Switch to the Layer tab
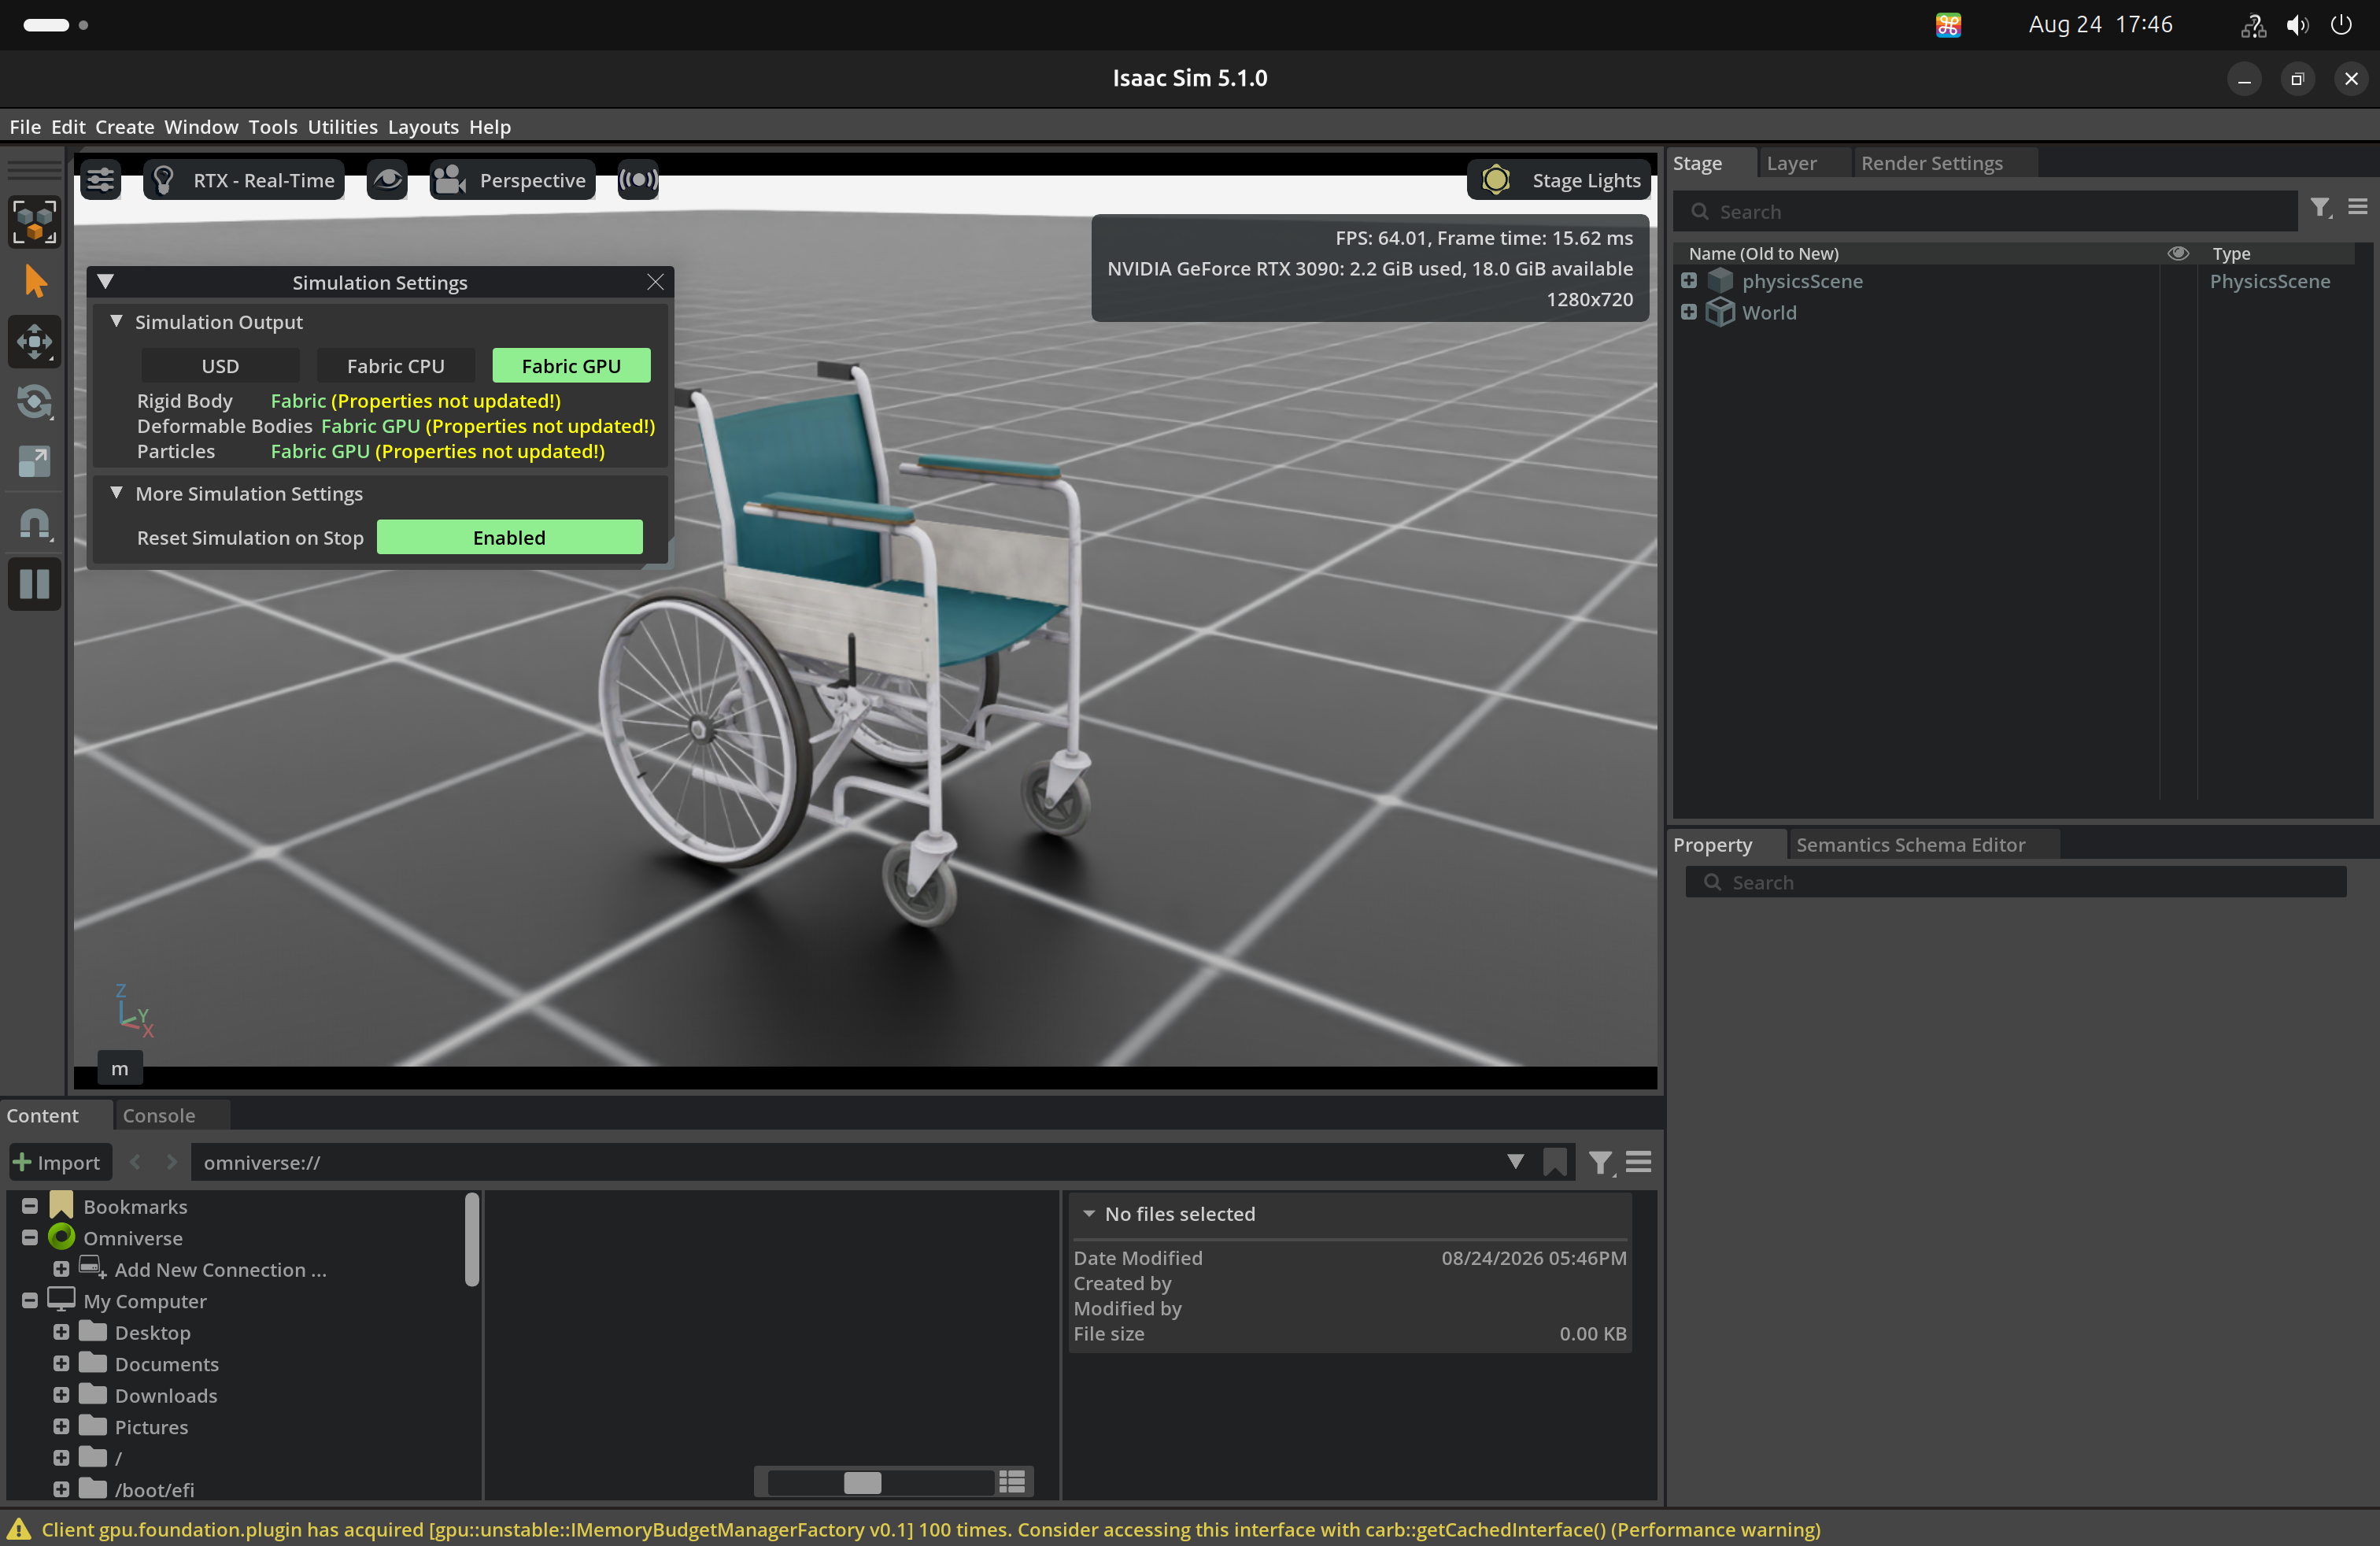Screen dimensions: 2380x1546 pyautogui.click(x=1791, y=163)
